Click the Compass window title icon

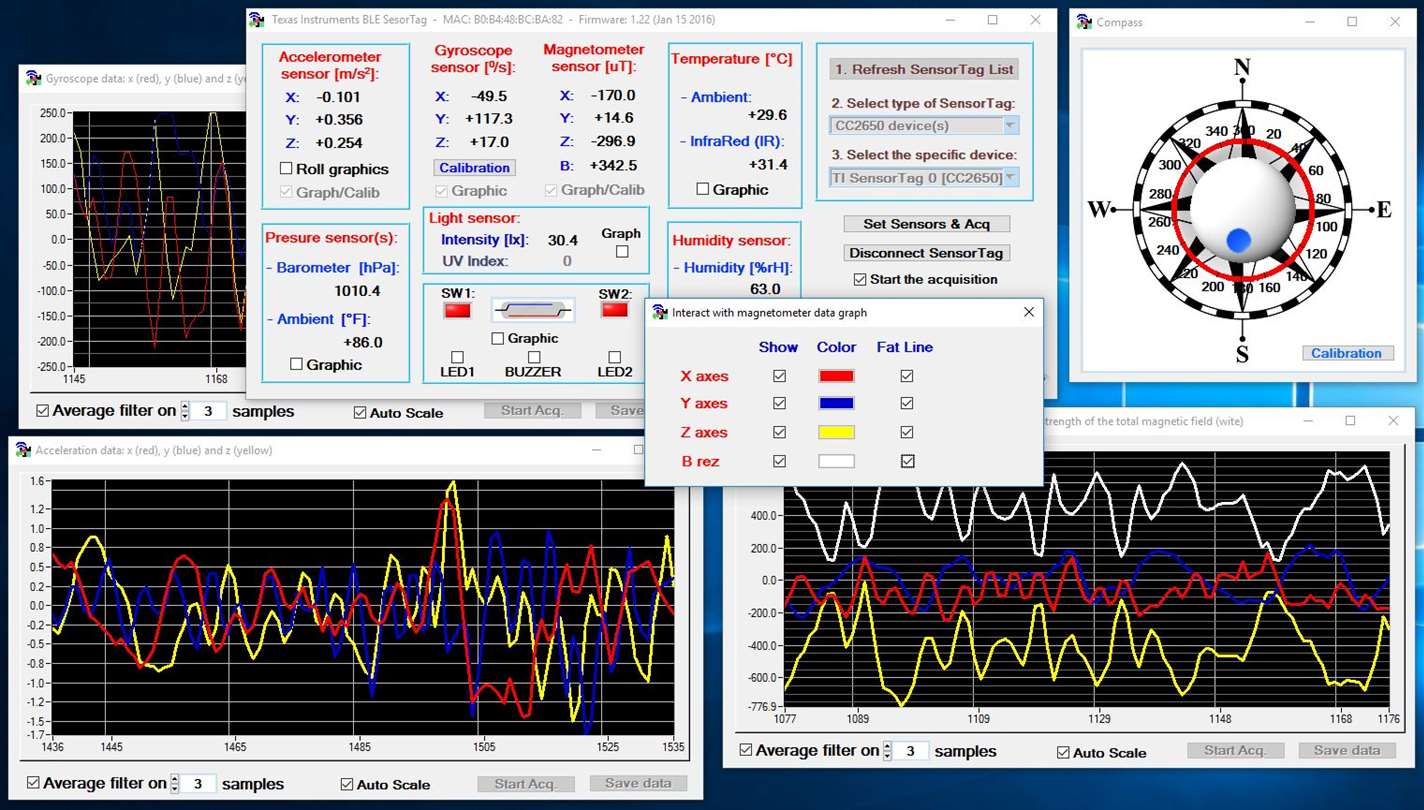coord(1084,22)
